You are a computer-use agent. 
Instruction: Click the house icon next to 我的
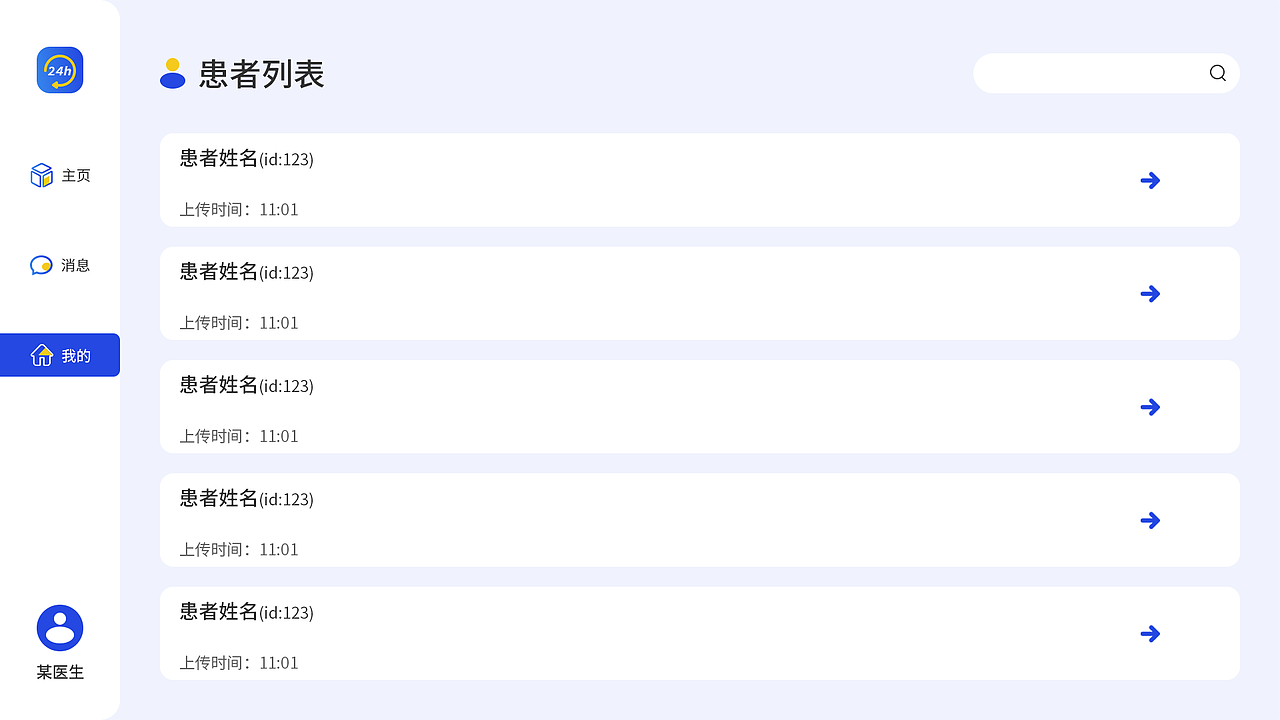coord(42,354)
